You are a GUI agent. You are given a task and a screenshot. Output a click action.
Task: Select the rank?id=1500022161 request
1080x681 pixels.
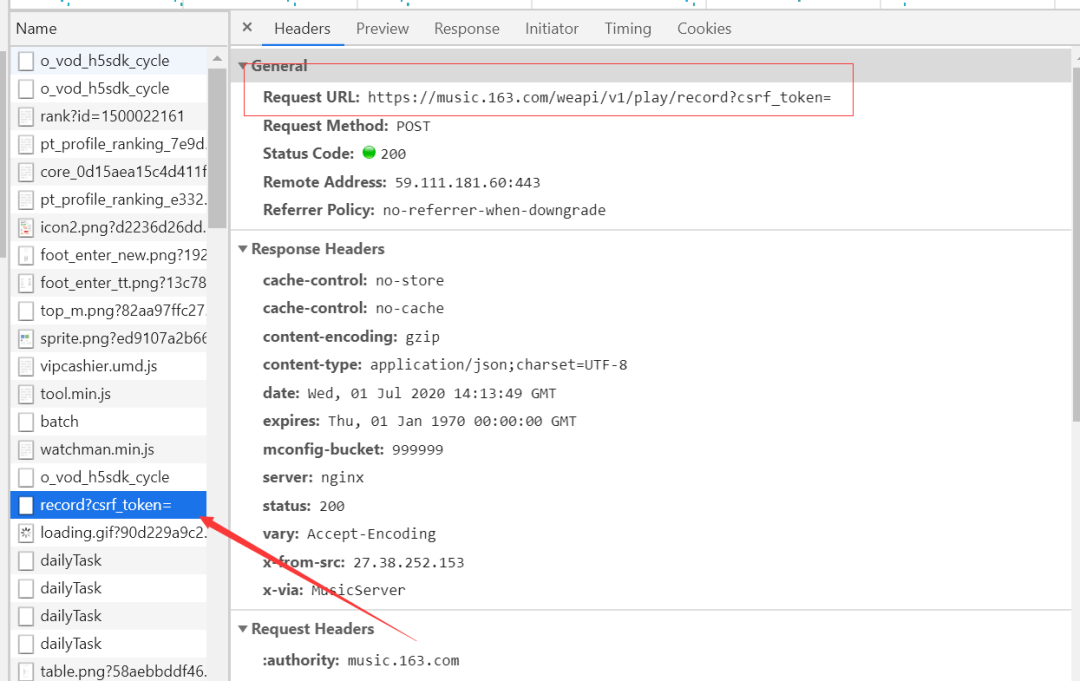coord(109,116)
